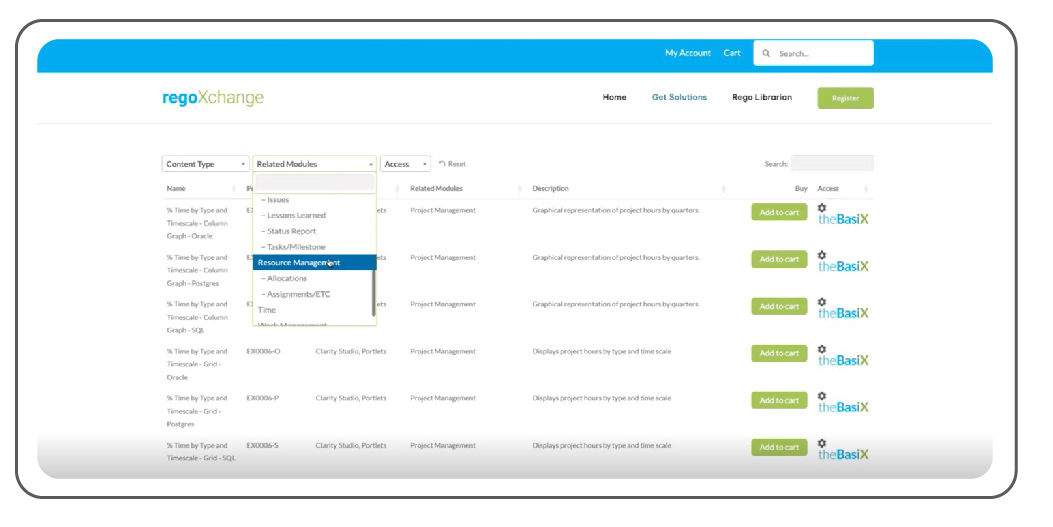1053x527 pixels.
Task: Collapse the Related Modules dropdown
Action: (314, 164)
